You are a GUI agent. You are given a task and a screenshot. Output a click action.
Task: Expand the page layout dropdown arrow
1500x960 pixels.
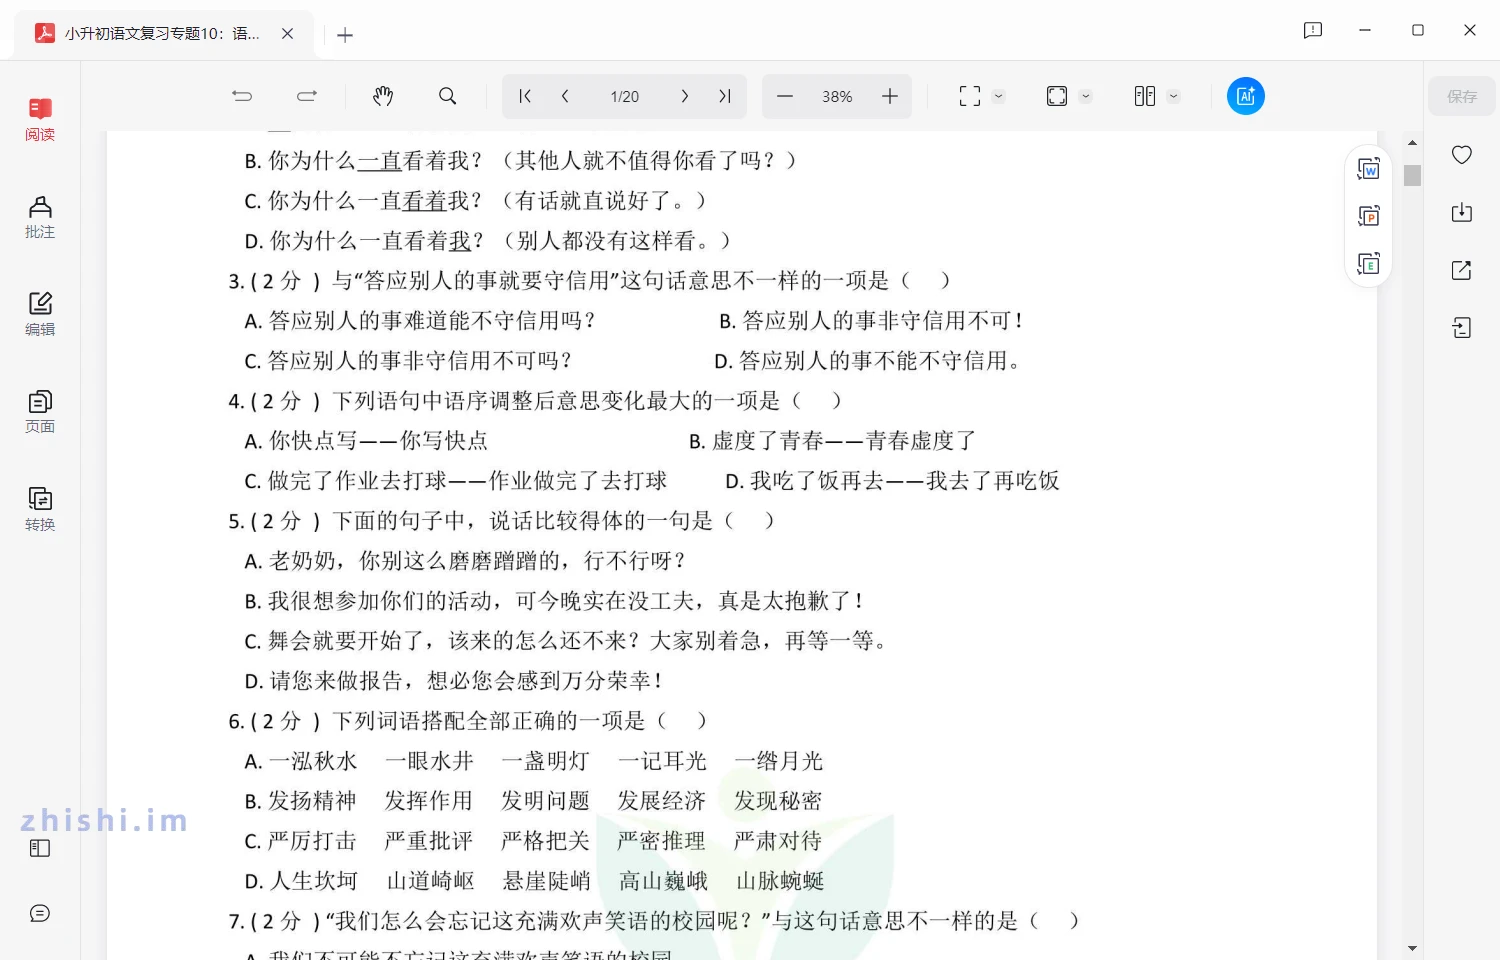point(1174,96)
